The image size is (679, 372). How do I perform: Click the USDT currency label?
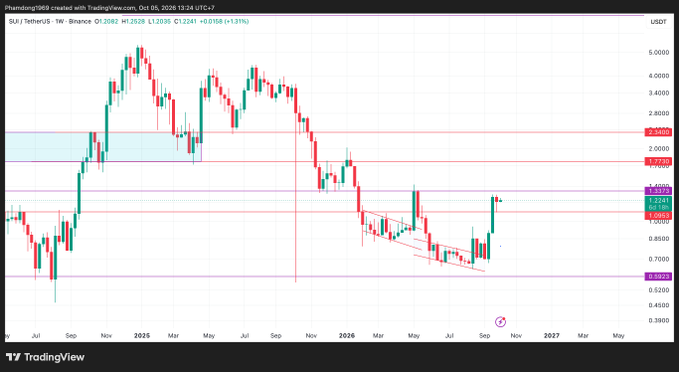[658, 22]
